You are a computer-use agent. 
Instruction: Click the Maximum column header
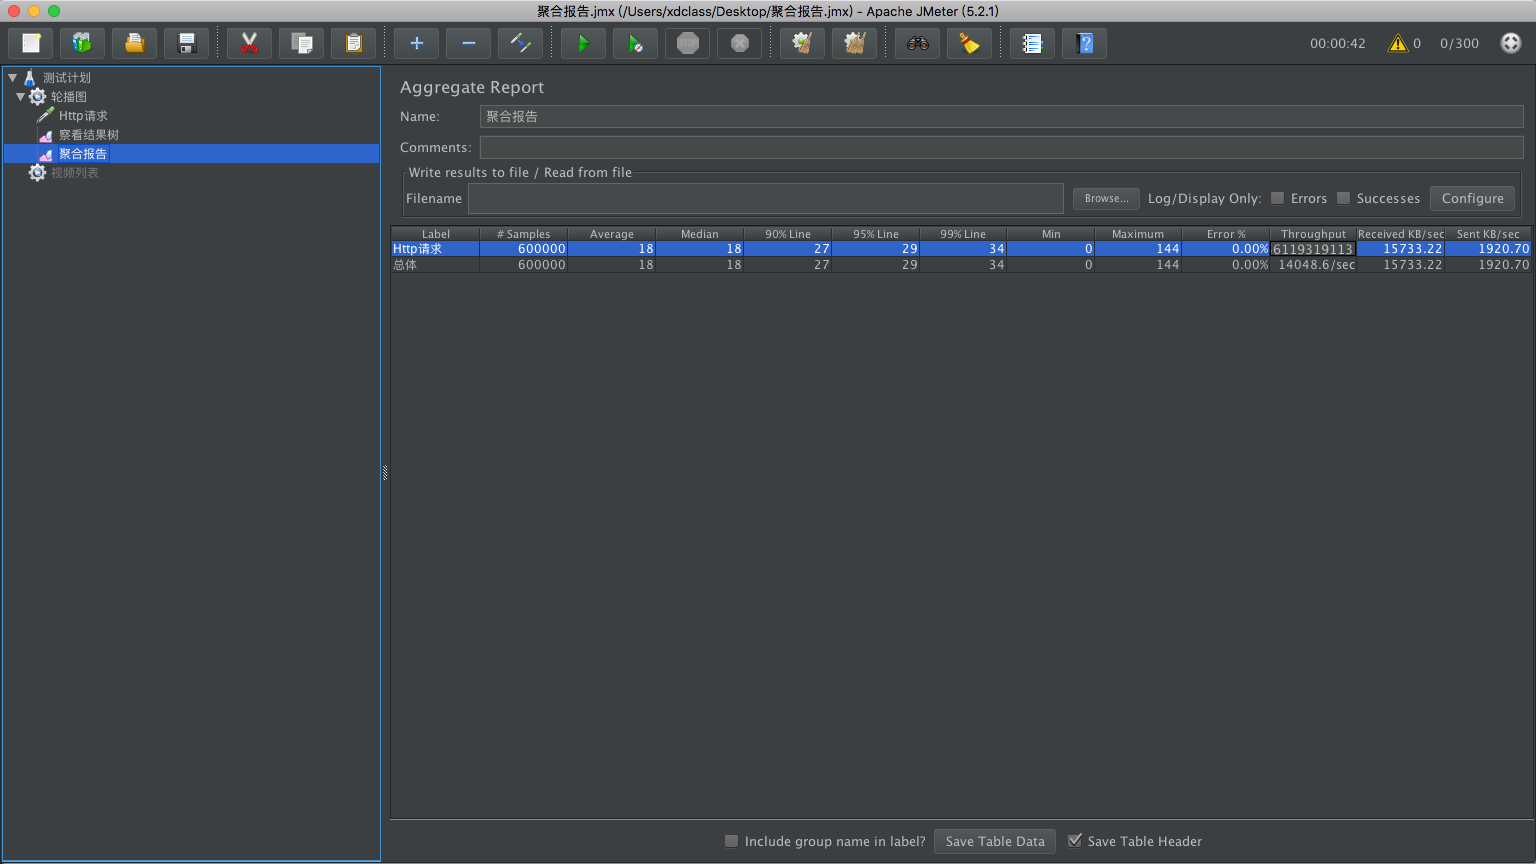click(1138, 234)
